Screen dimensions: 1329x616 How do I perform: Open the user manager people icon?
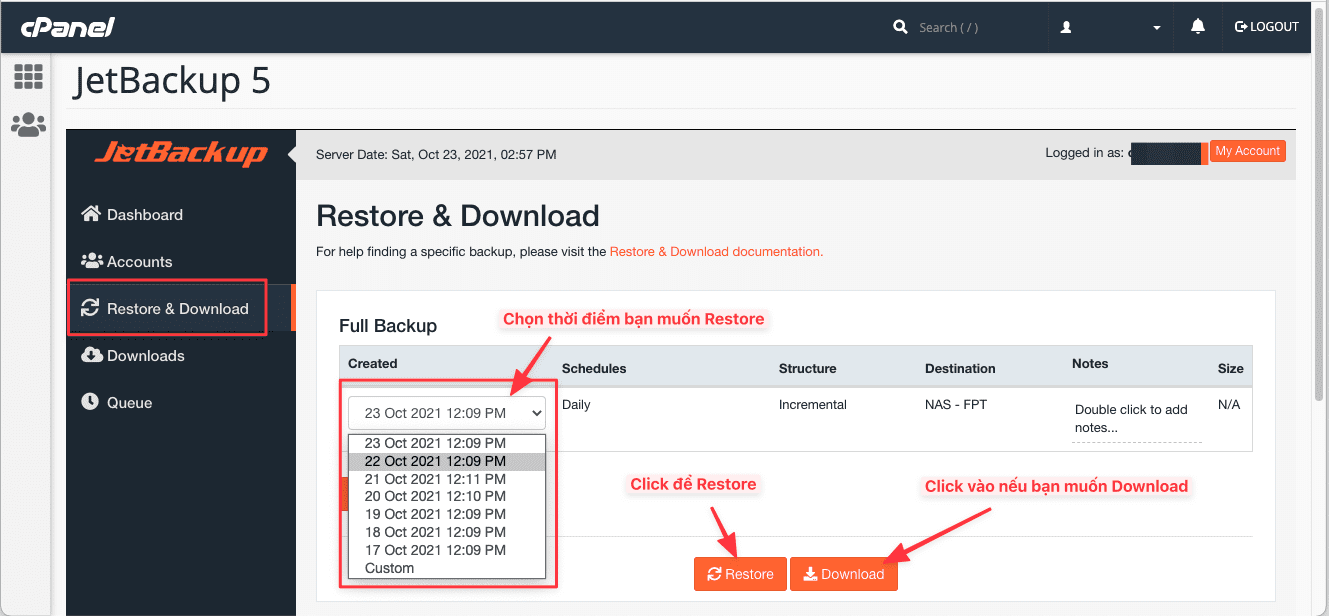click(28, 124)
